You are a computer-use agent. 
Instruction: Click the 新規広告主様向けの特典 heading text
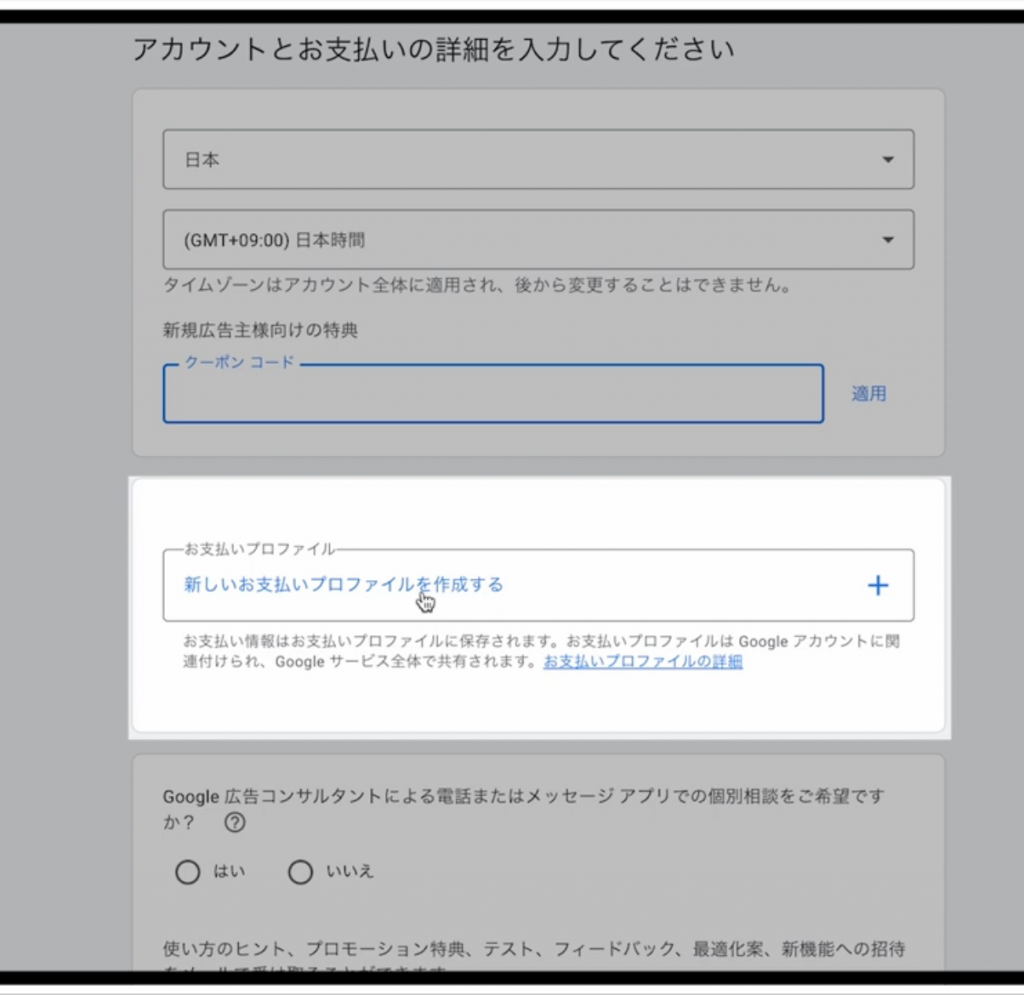click(260, 330)
